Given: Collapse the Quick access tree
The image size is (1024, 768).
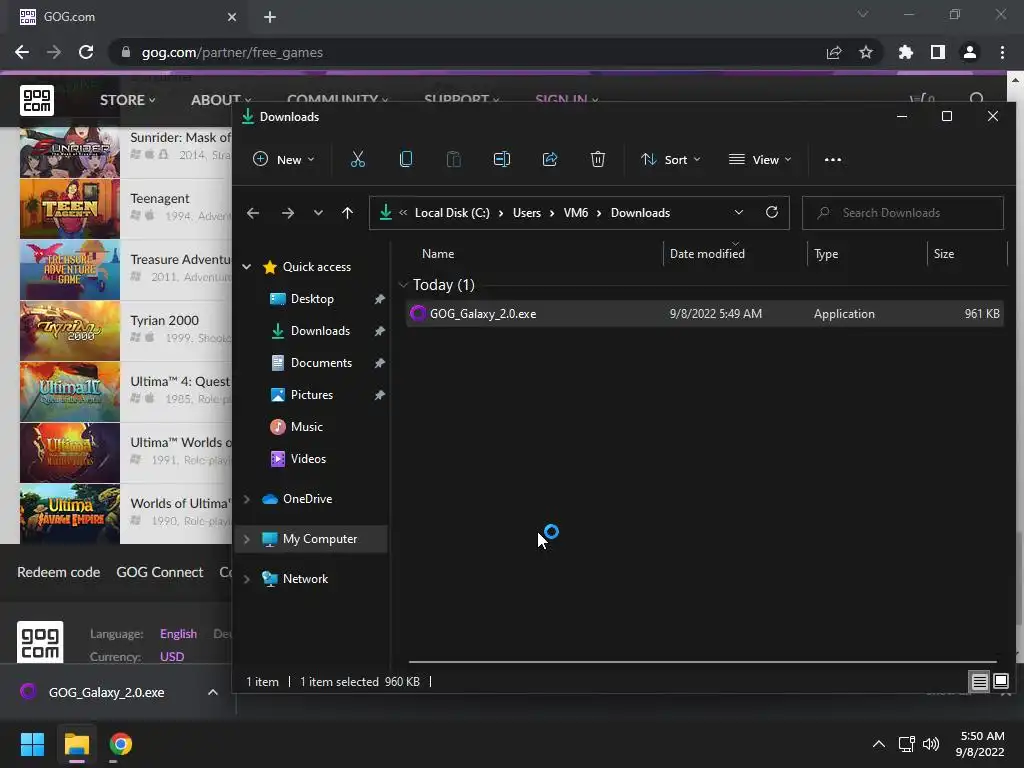Looking at the screenshot, I should 247,266.
